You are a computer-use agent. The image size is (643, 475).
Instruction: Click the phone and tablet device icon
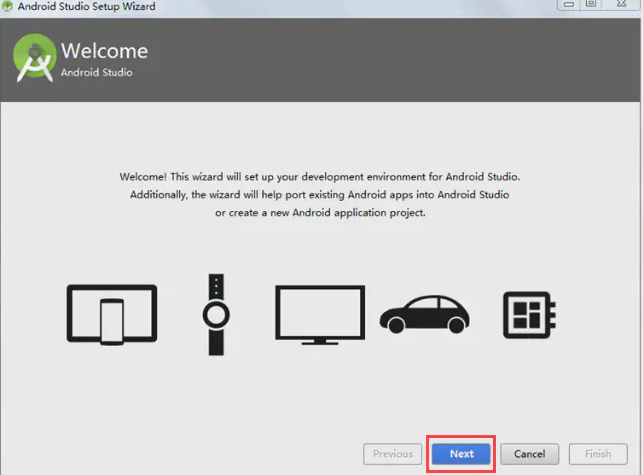tap(112, 315)
